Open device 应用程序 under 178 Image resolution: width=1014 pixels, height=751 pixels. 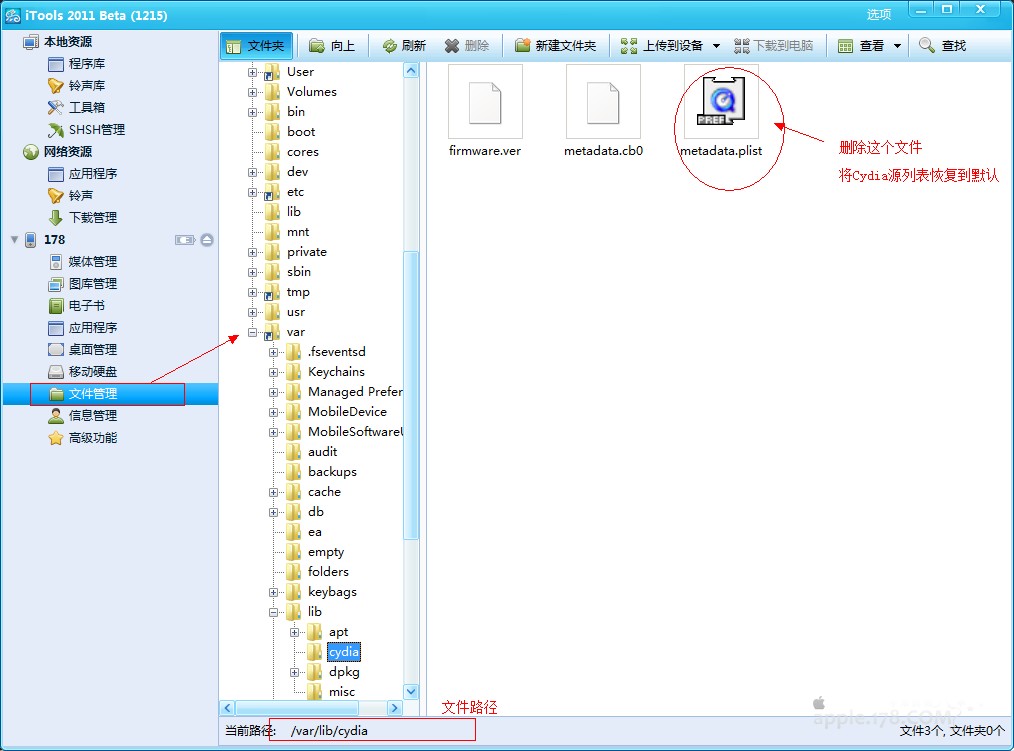pos(93,328)
